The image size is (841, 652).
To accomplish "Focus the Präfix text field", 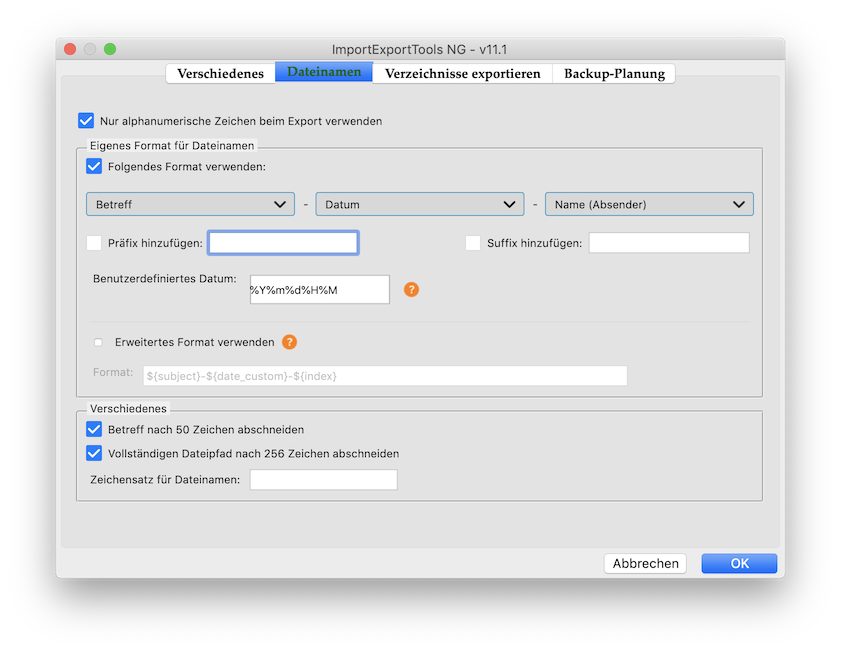I will 283,243.
